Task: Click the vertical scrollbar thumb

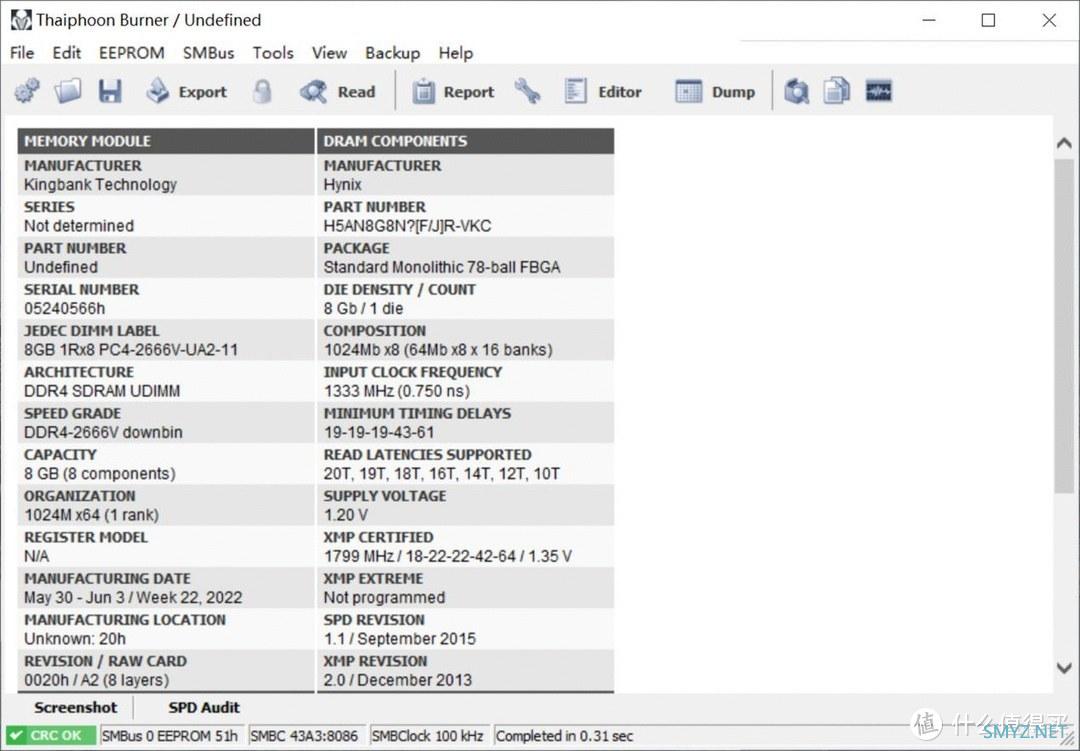Action: (x=1064, y=326)
